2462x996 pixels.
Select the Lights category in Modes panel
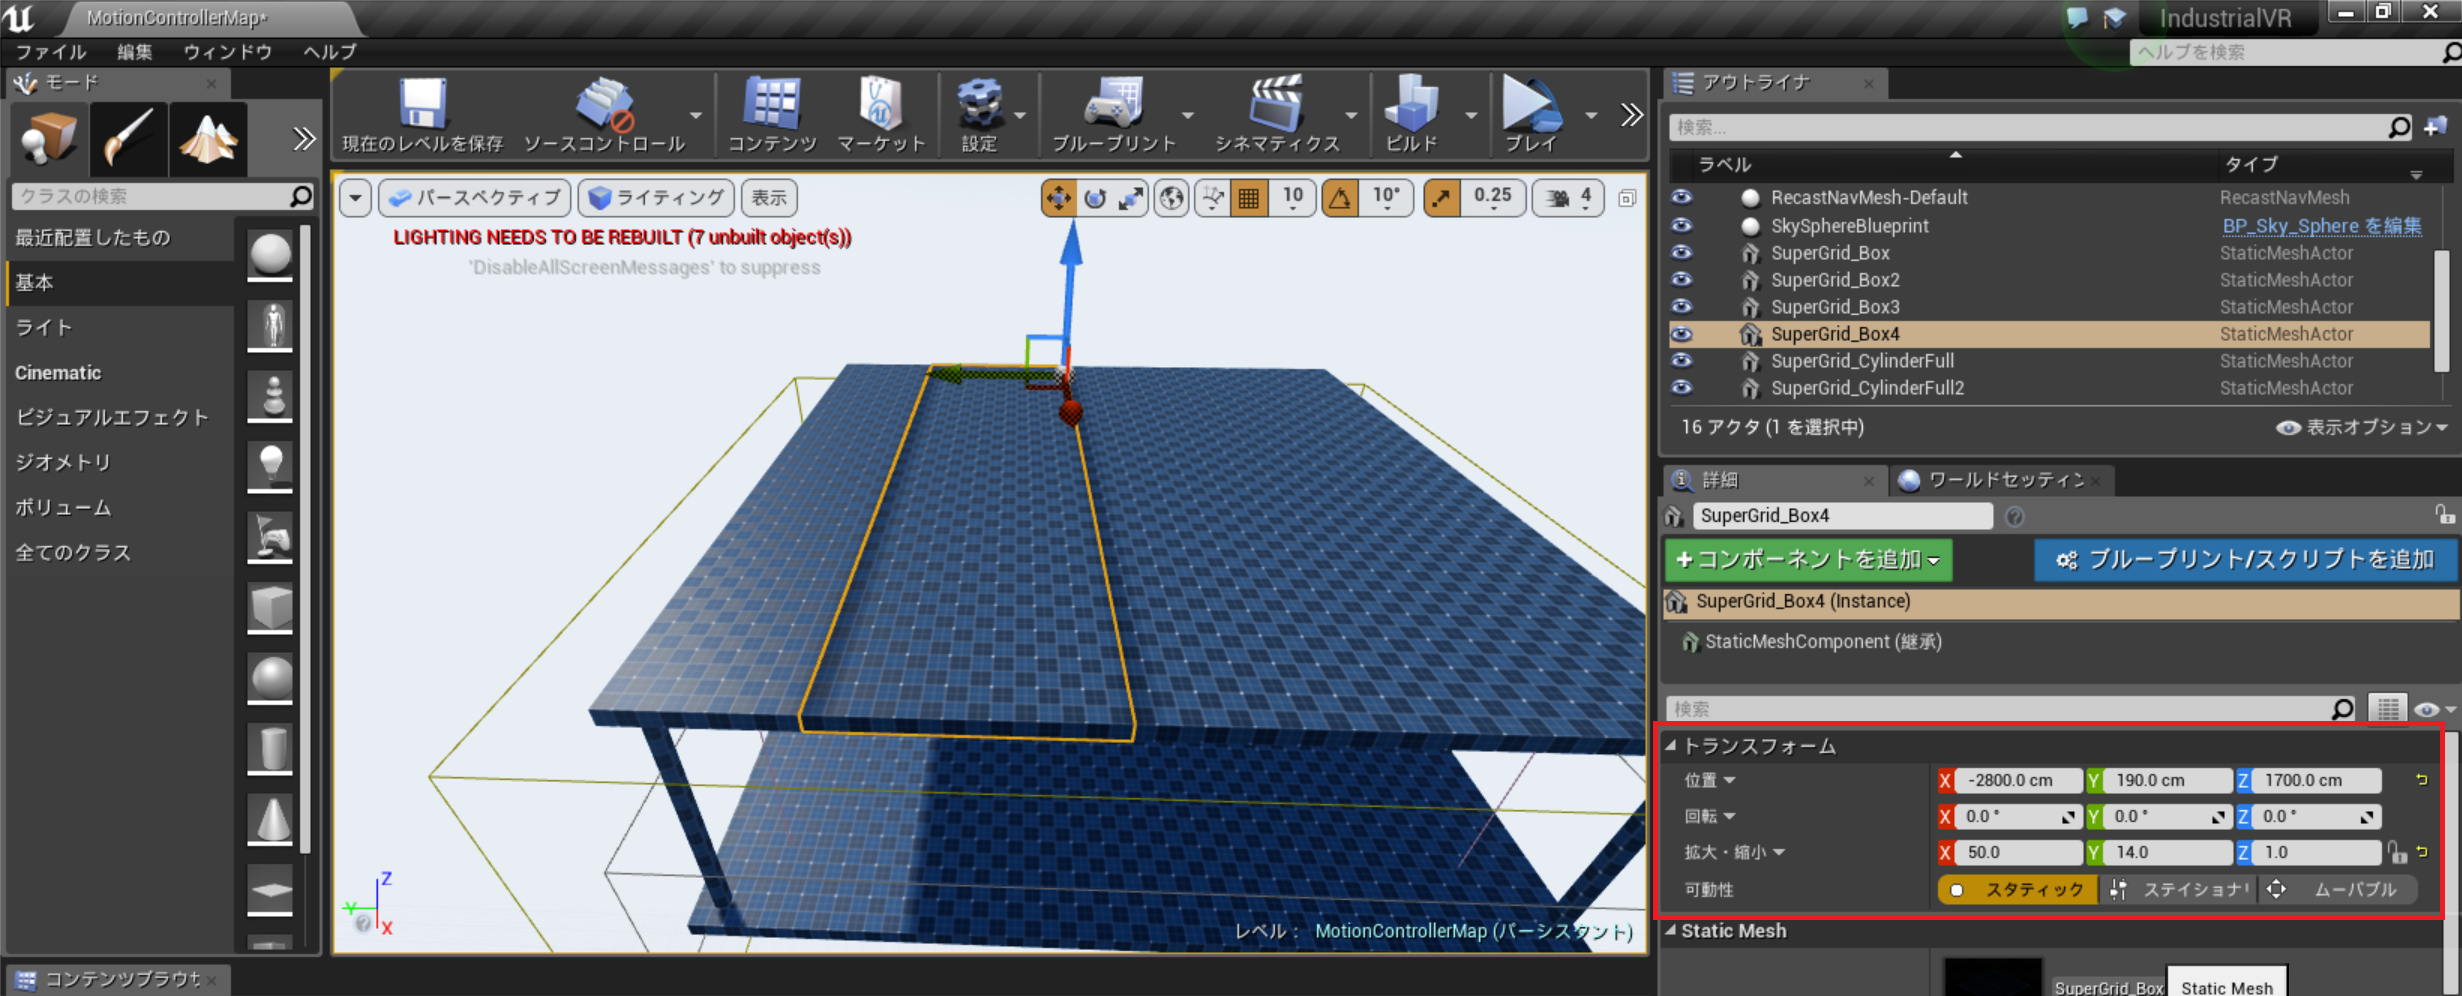(x=120, y=327)
